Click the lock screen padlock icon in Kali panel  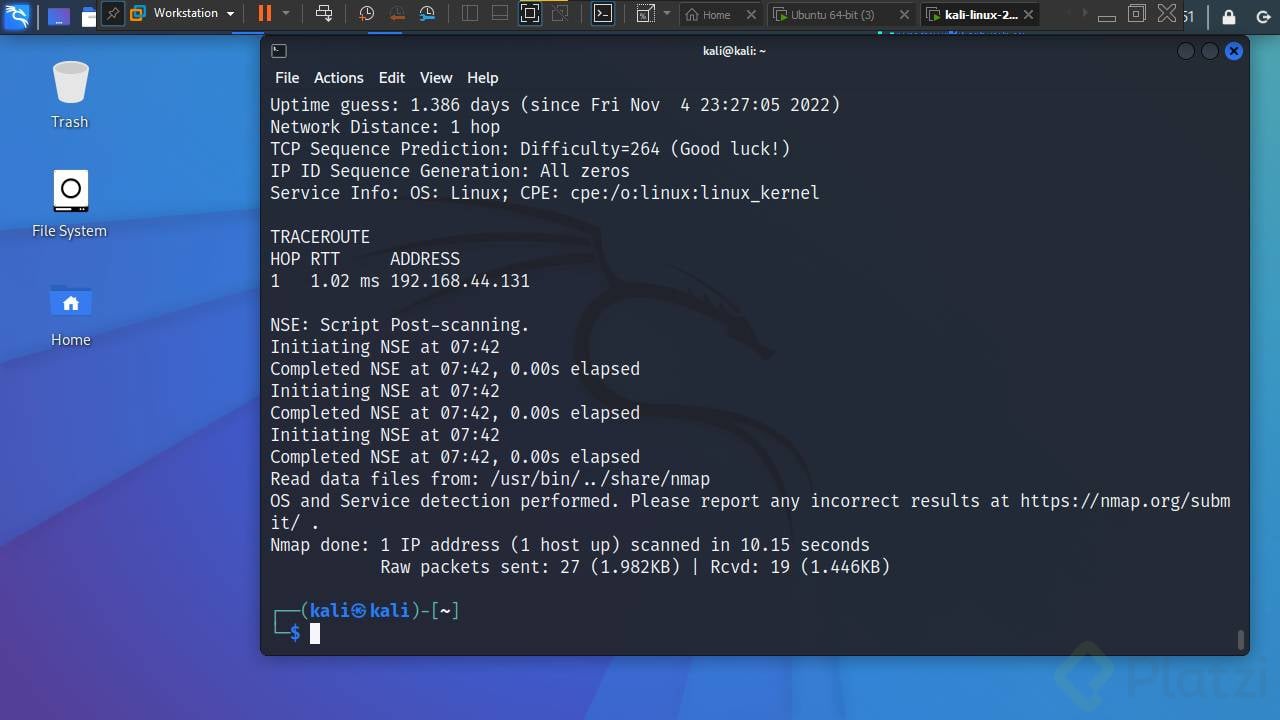point(1229,17)
